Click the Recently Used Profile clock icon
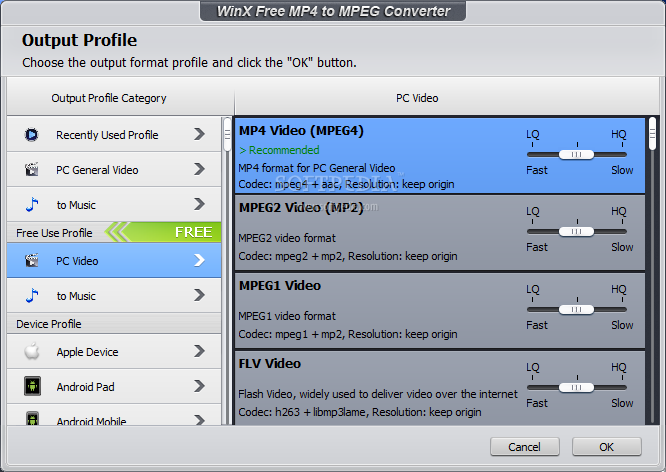The image size is (666, 472). [32, 135]
